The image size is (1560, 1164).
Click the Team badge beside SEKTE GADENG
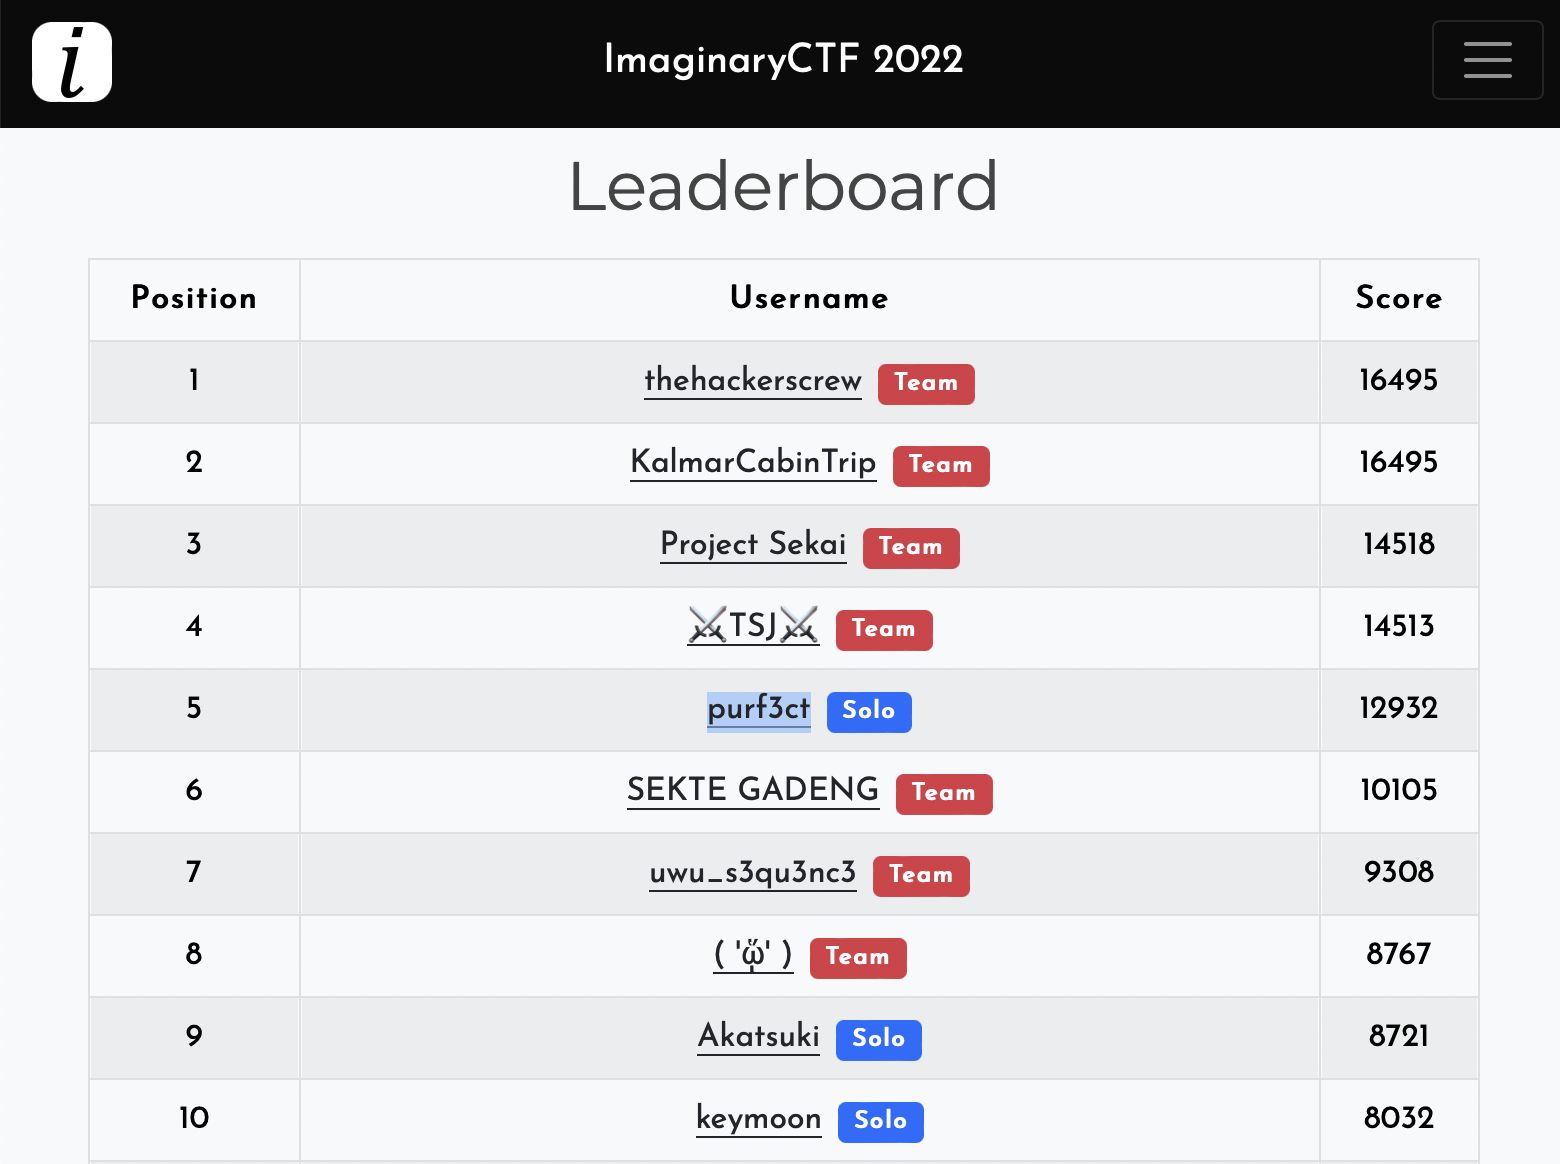[x=944, y=794]
